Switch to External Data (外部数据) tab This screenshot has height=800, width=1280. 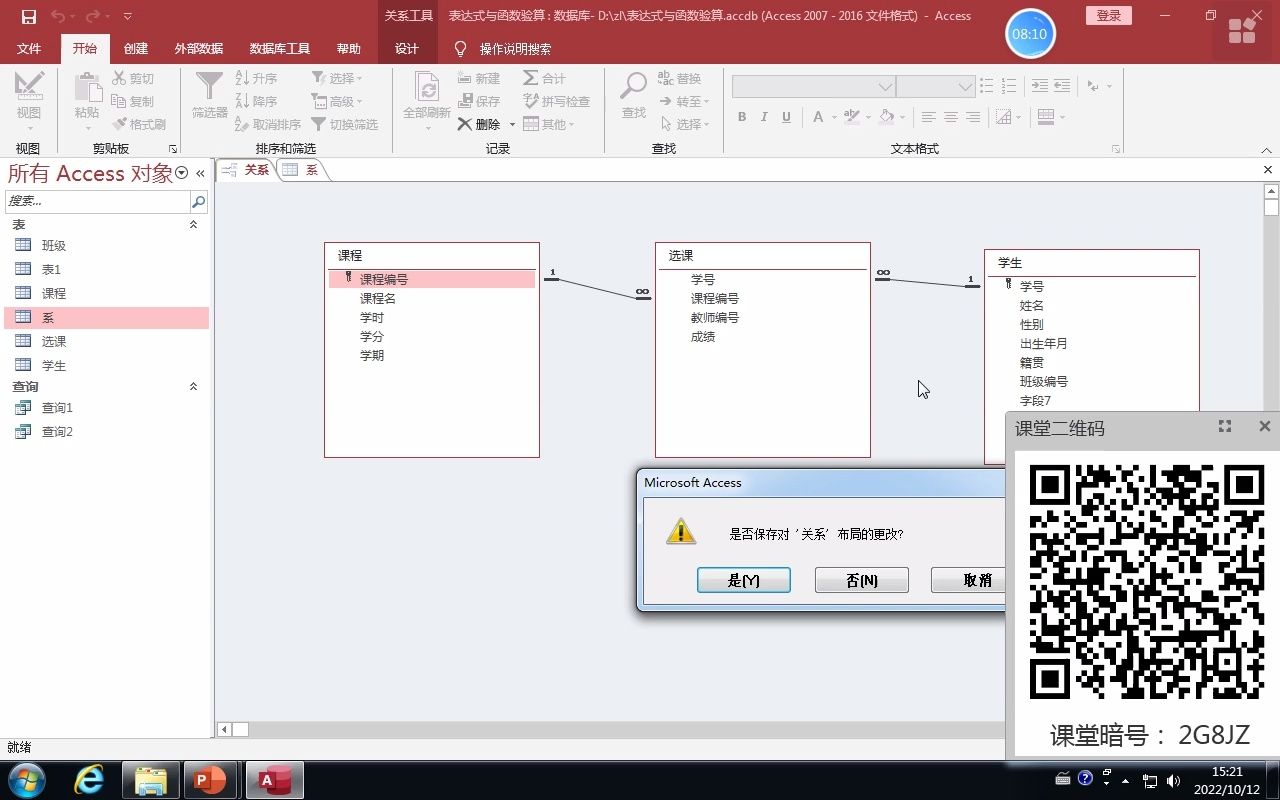point(199,49)
